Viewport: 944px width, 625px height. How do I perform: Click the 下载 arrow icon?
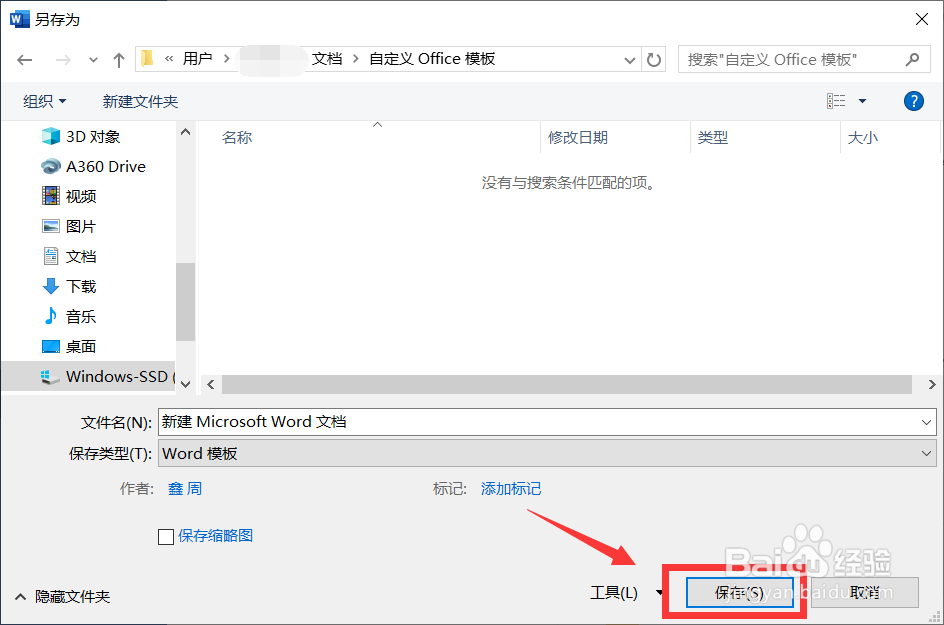coord(51,286)
